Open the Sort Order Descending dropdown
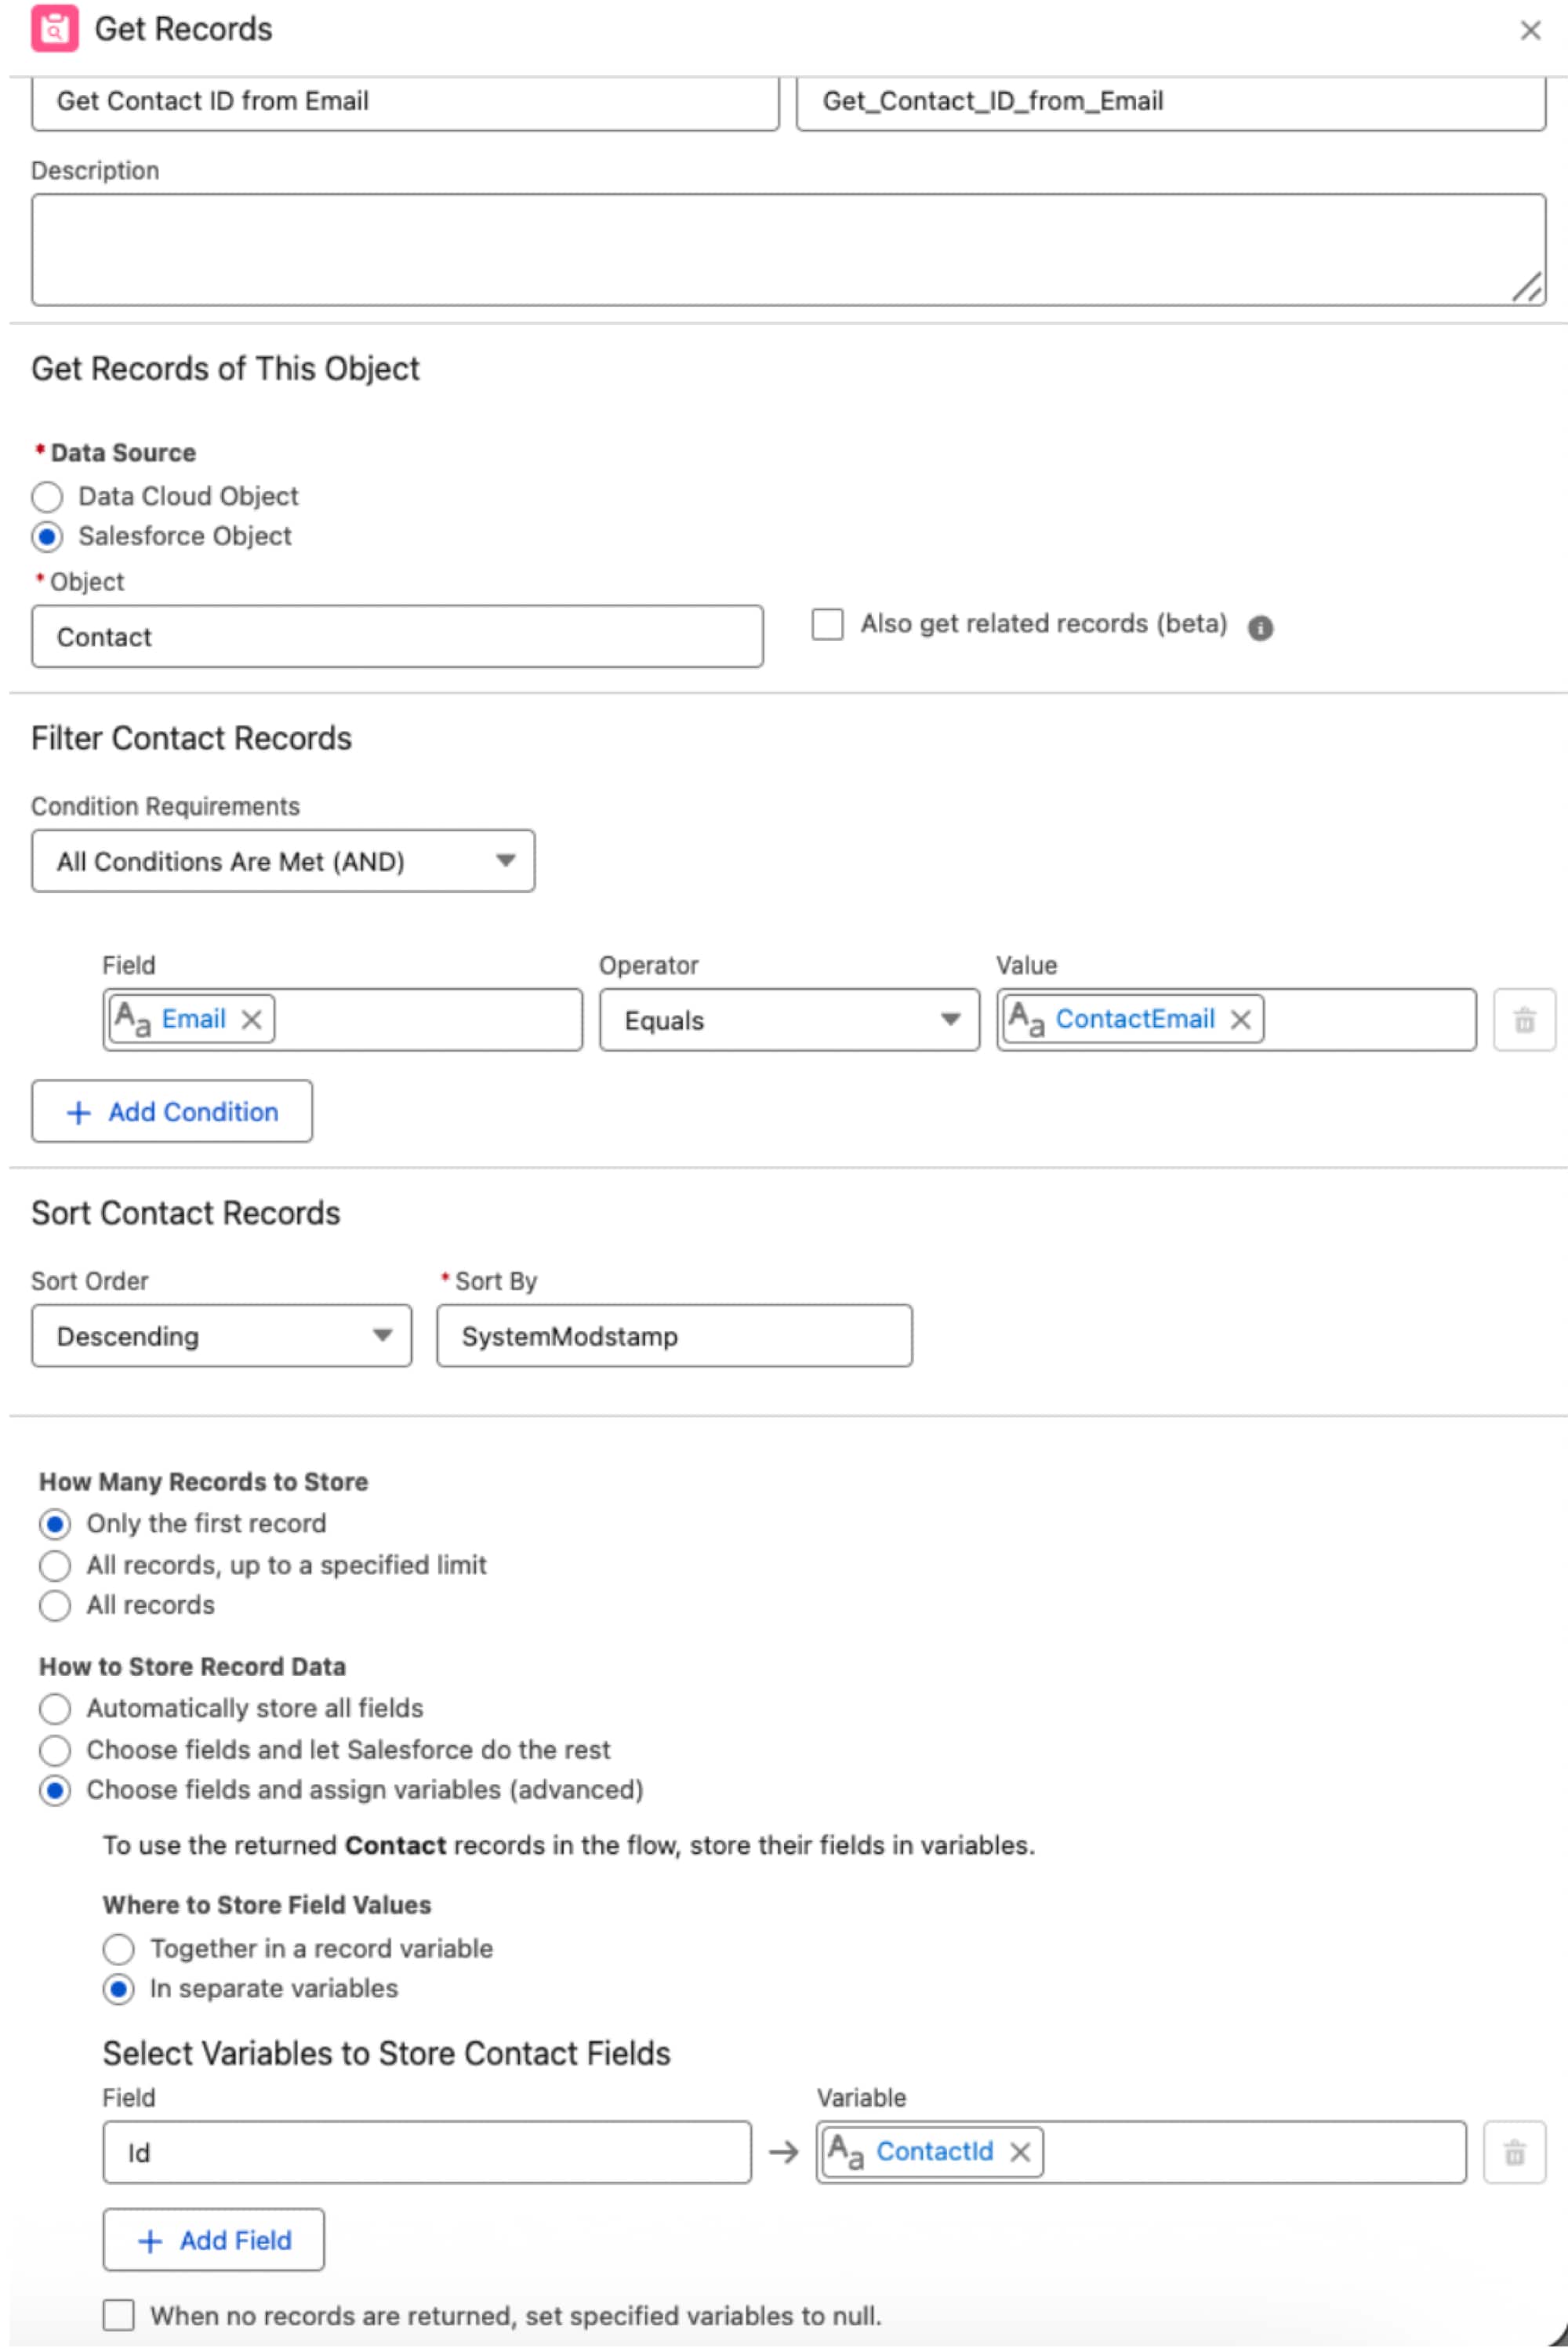Viewport: 1568px width, 2348px height. point(221,1336)
